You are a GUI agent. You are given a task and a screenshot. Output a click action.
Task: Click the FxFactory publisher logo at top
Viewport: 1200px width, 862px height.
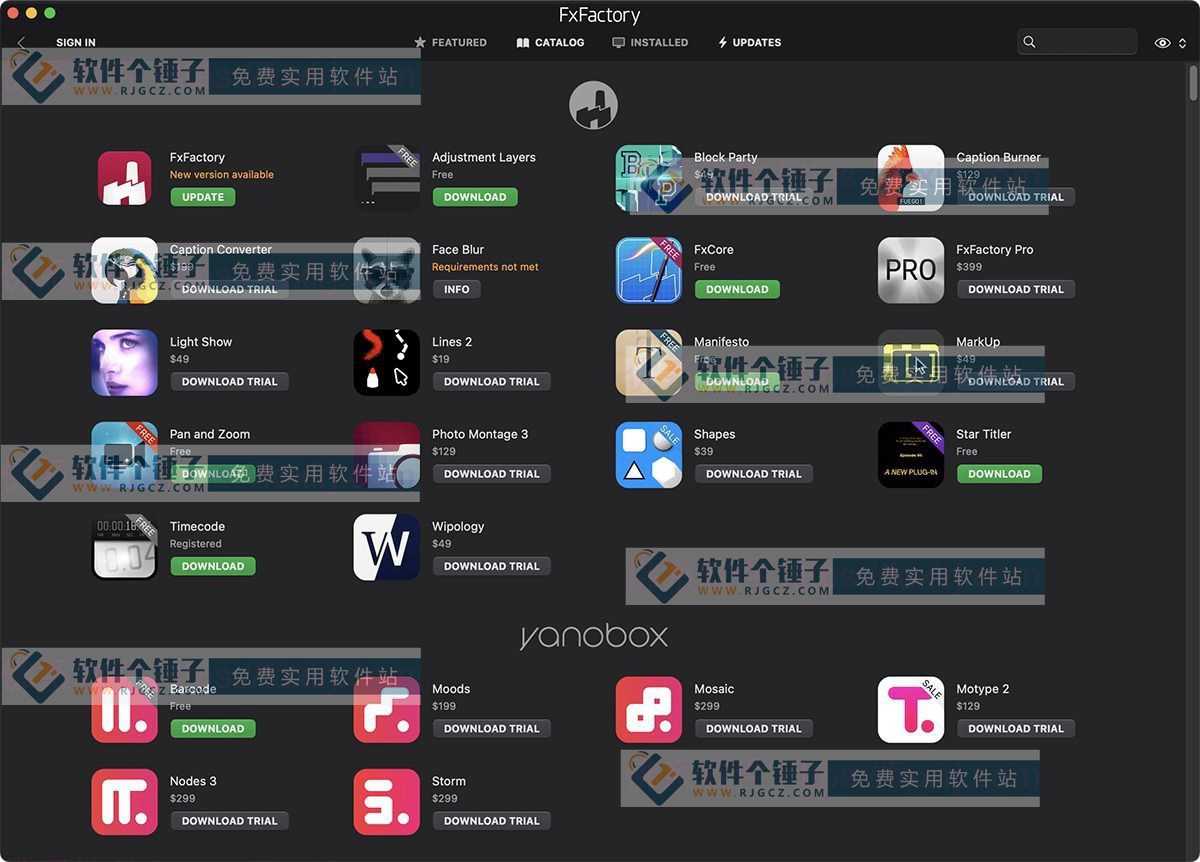594,105
